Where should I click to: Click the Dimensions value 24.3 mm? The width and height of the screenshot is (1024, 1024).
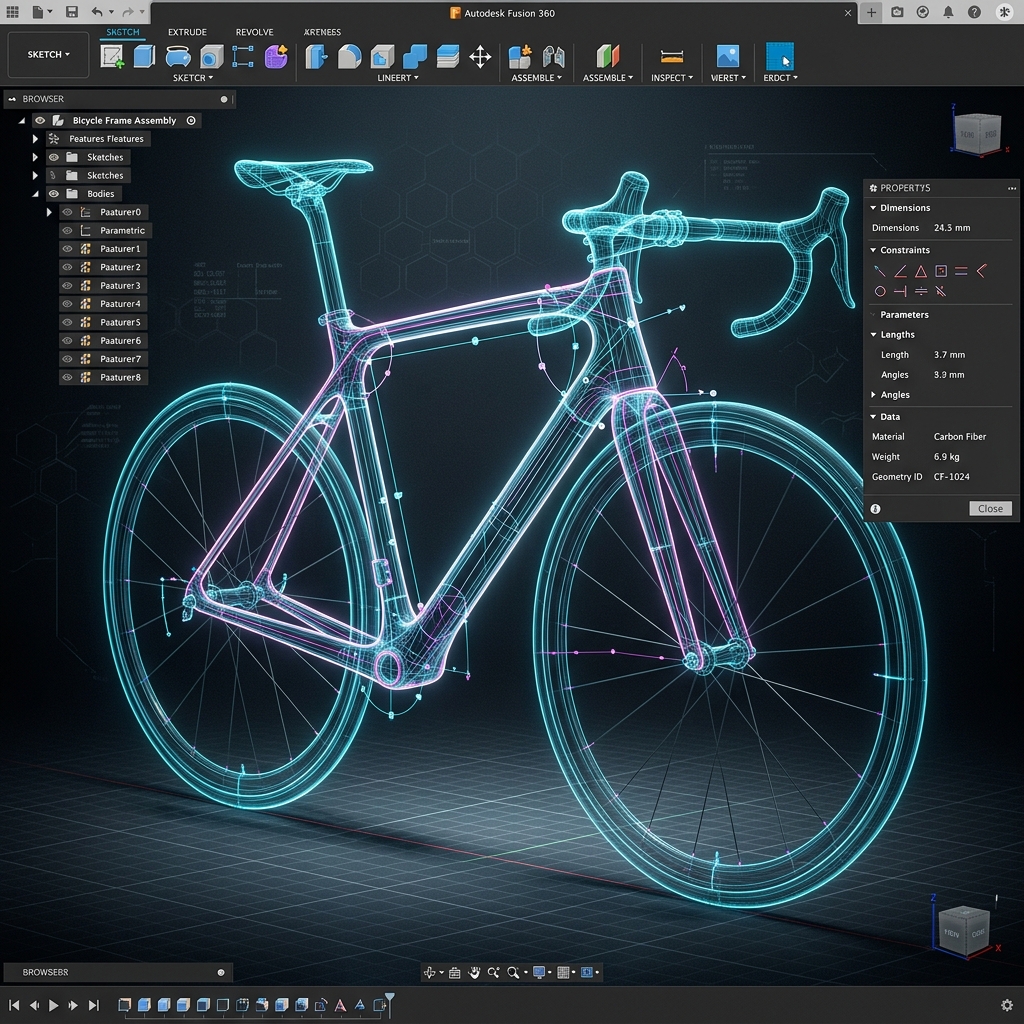click(952, 228)
